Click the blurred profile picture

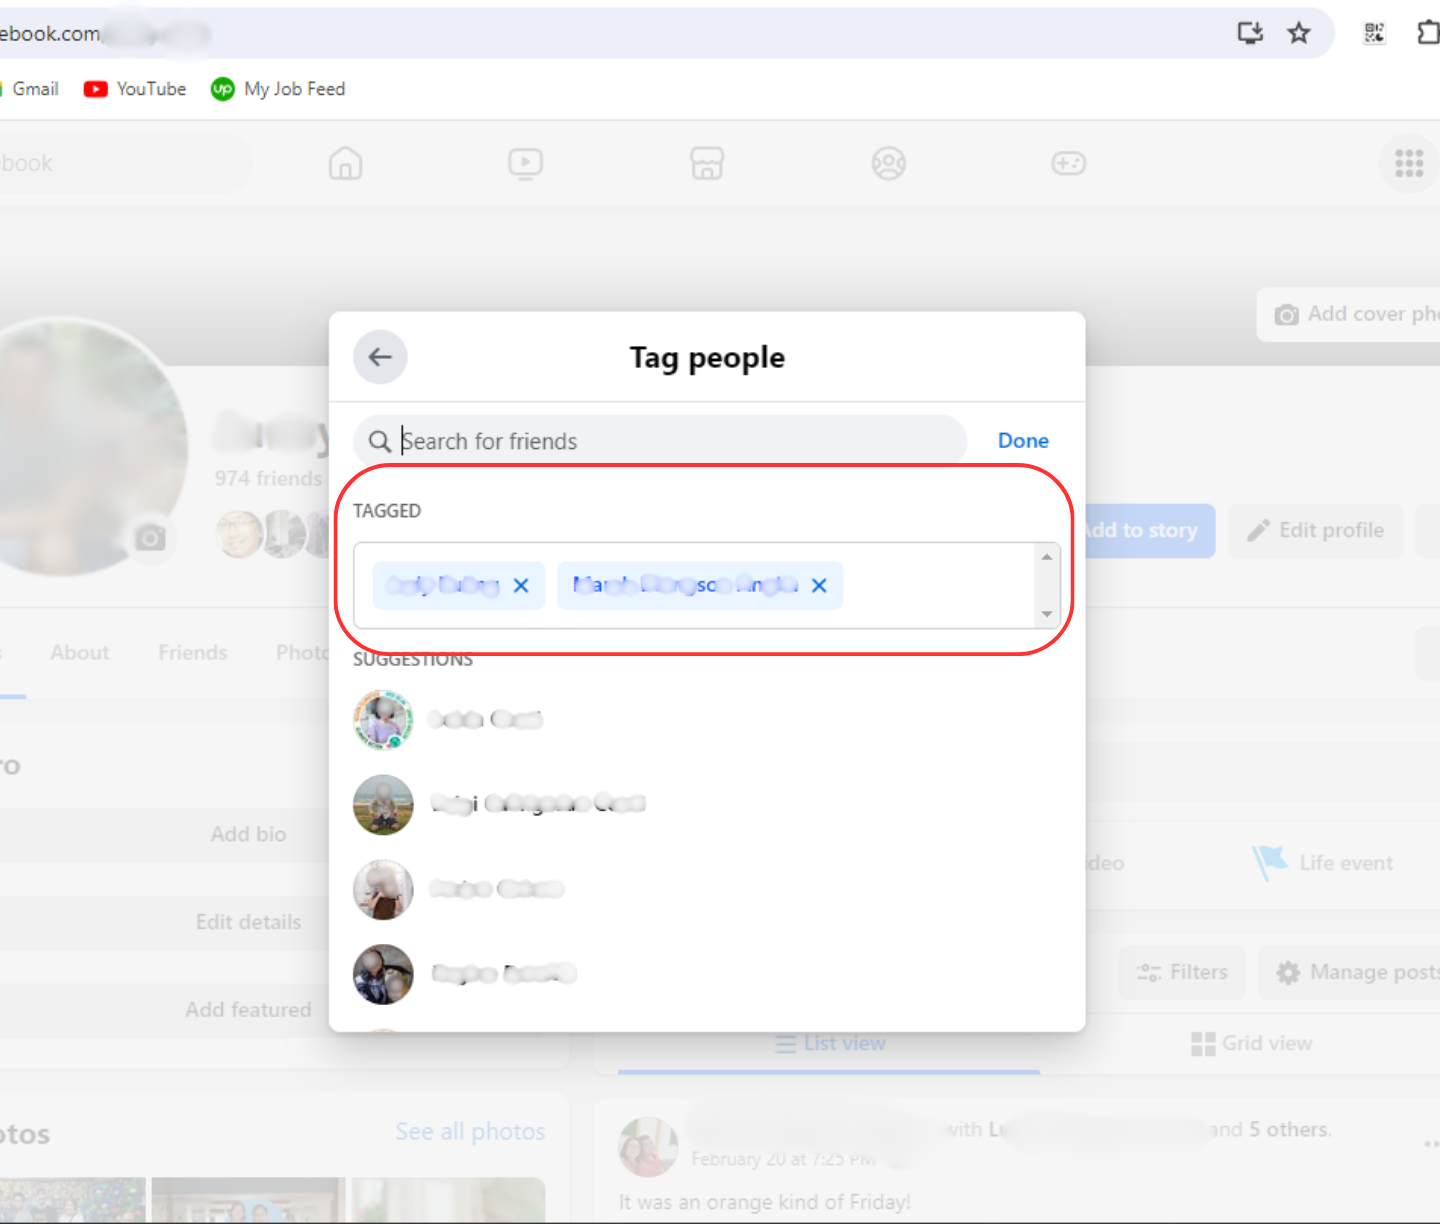(x=62, y=446)
